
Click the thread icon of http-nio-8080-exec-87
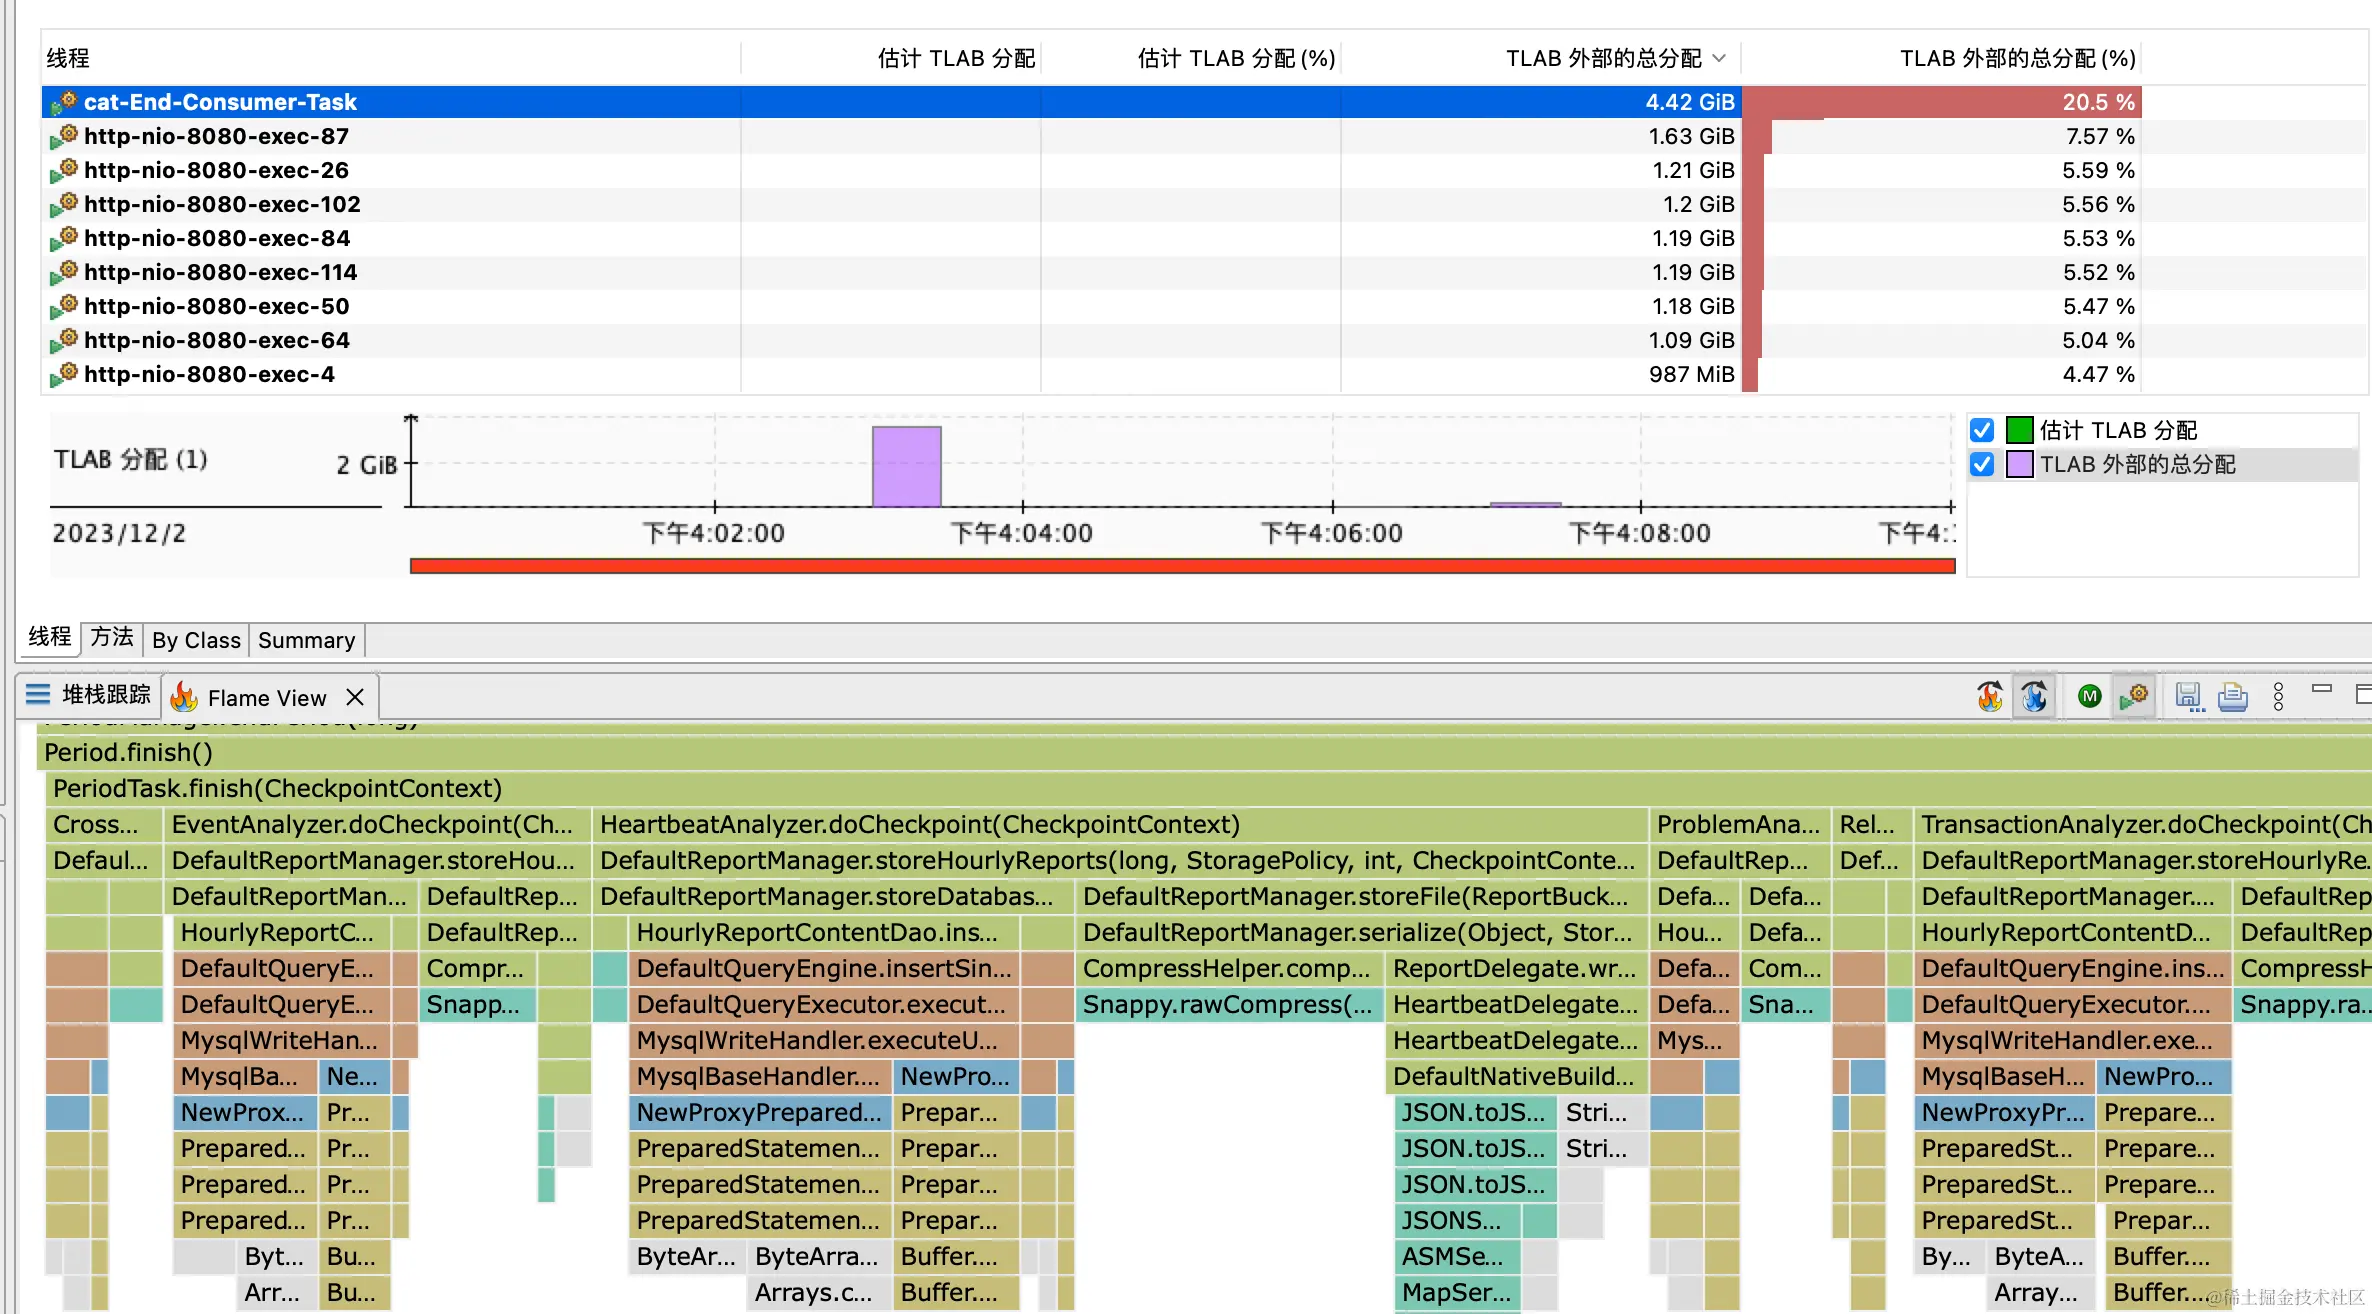[64, 136]
